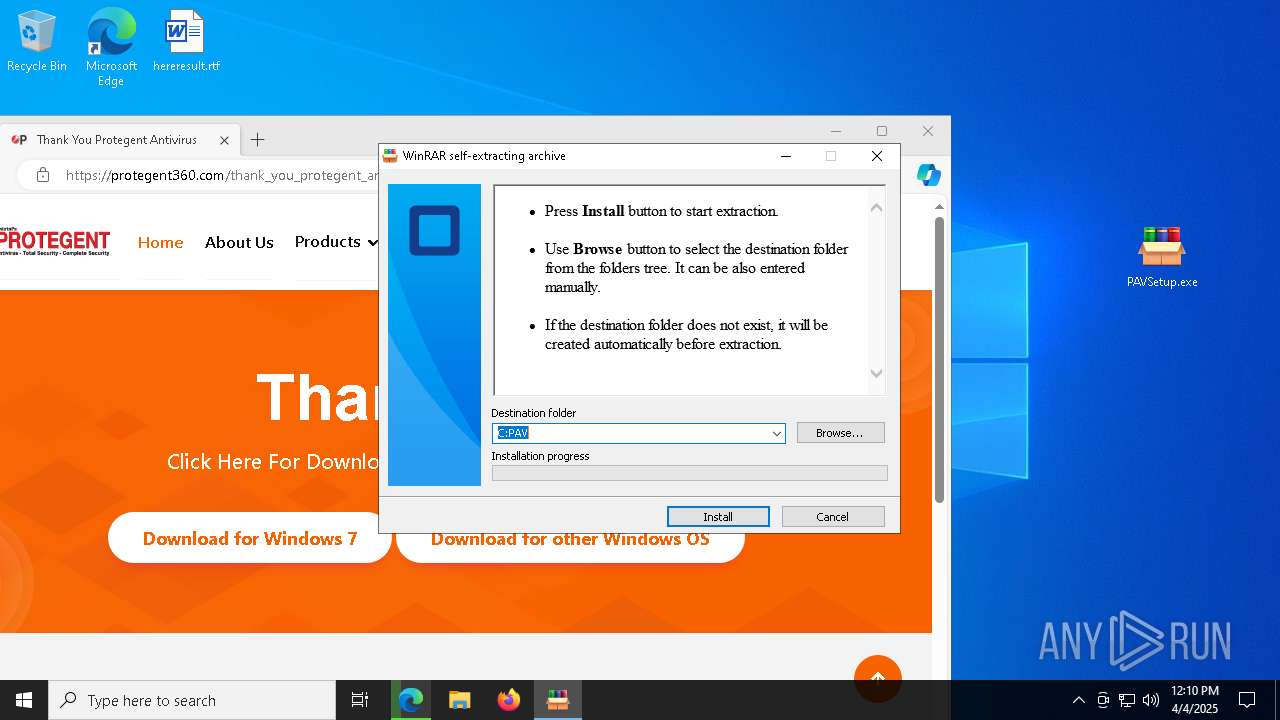Expand the Destination folder dropdown

tap(776, 433)
